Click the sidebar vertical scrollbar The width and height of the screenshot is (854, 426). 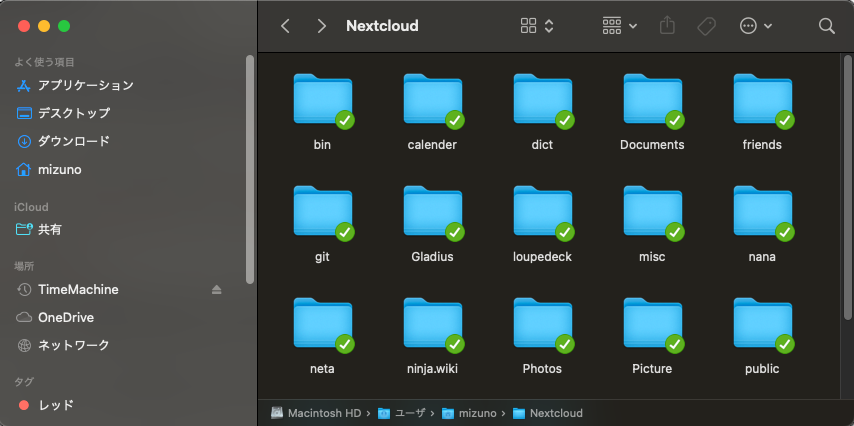pos(249,170)
